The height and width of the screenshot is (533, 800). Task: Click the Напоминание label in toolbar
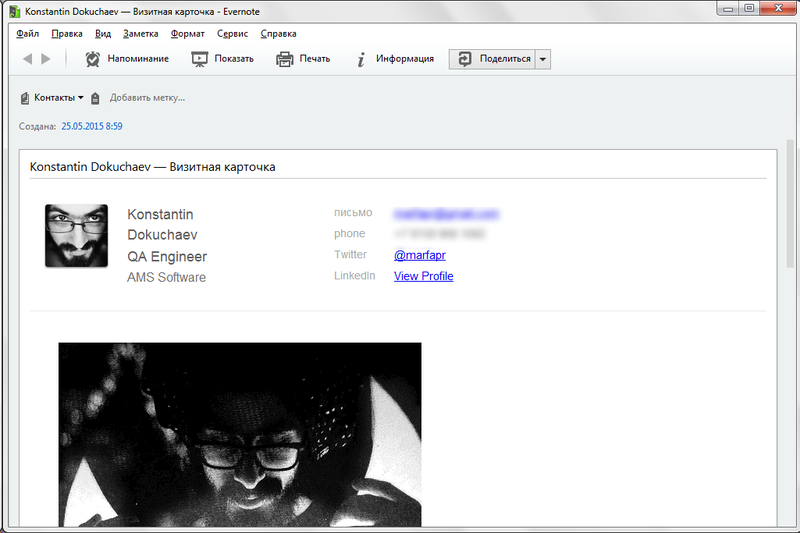click(138, 59)
